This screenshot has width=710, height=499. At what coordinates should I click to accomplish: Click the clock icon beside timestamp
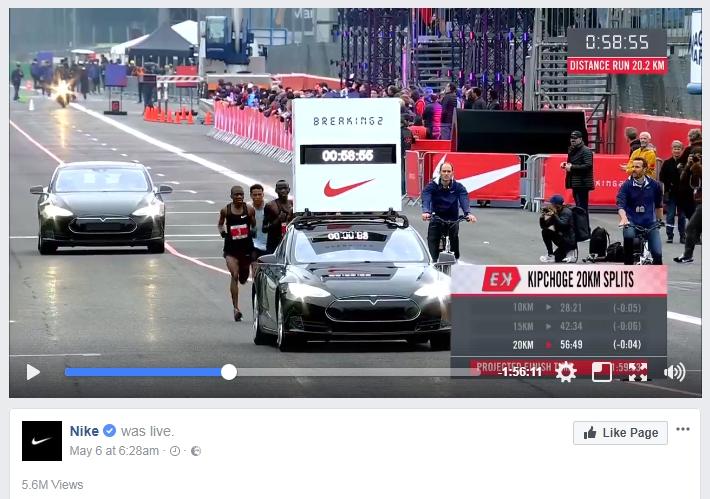(175, 451)
